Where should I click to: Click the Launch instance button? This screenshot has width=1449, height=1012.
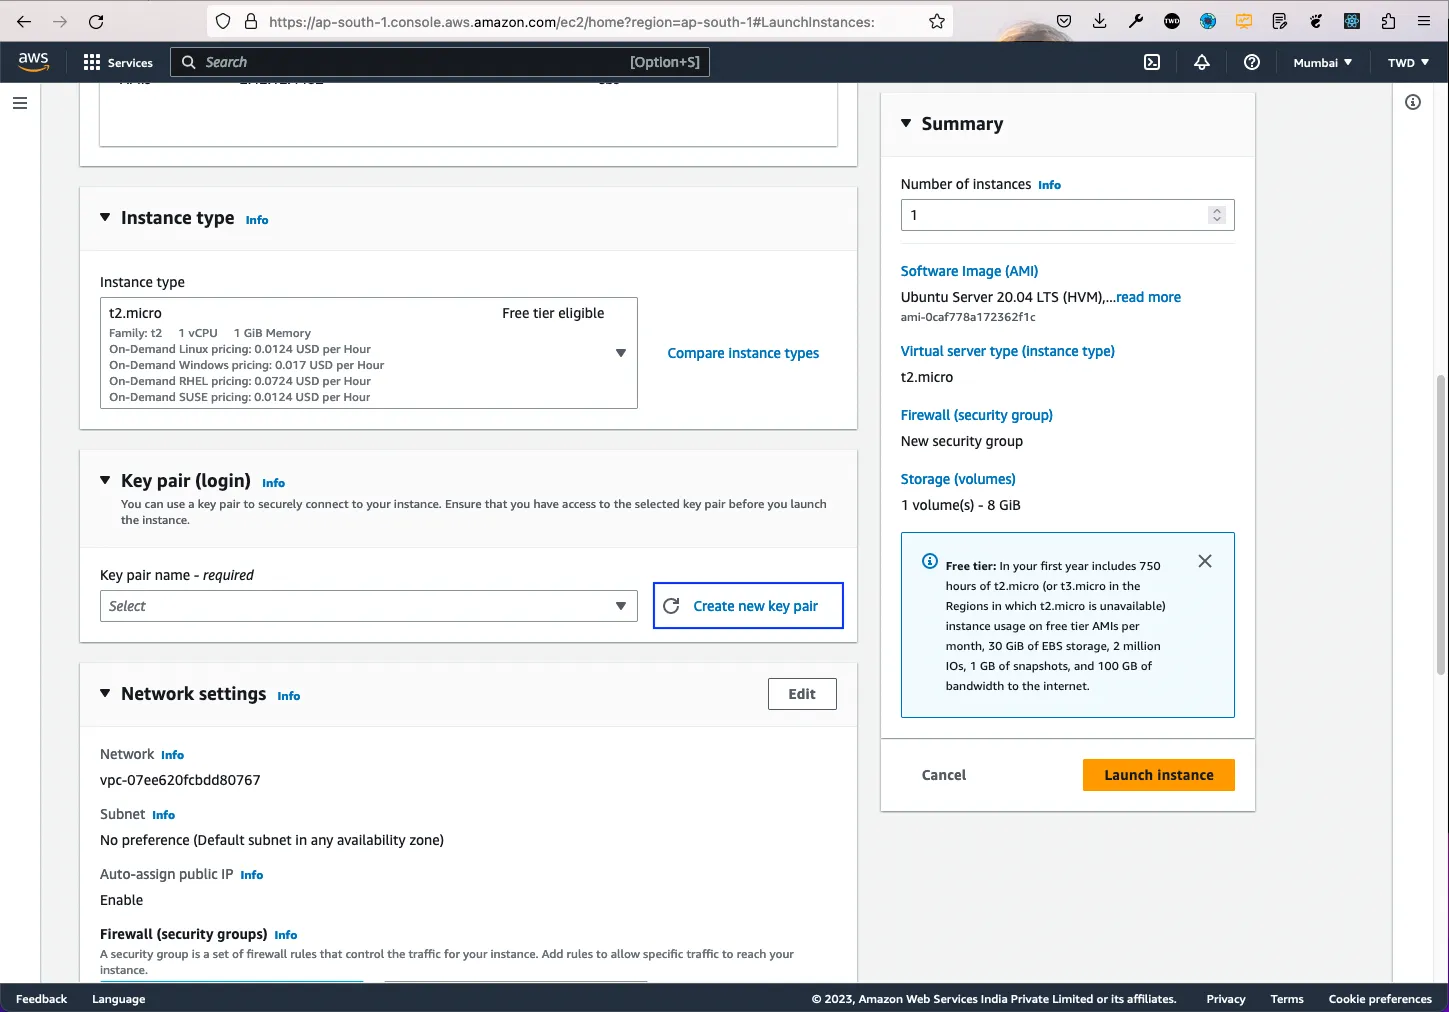click(x=1159, y=775)
